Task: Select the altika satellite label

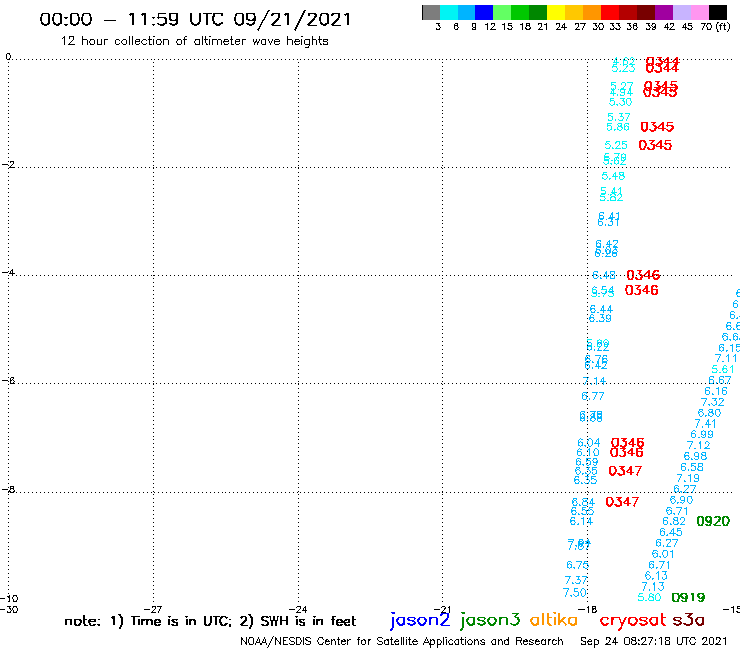Action: 554,620
